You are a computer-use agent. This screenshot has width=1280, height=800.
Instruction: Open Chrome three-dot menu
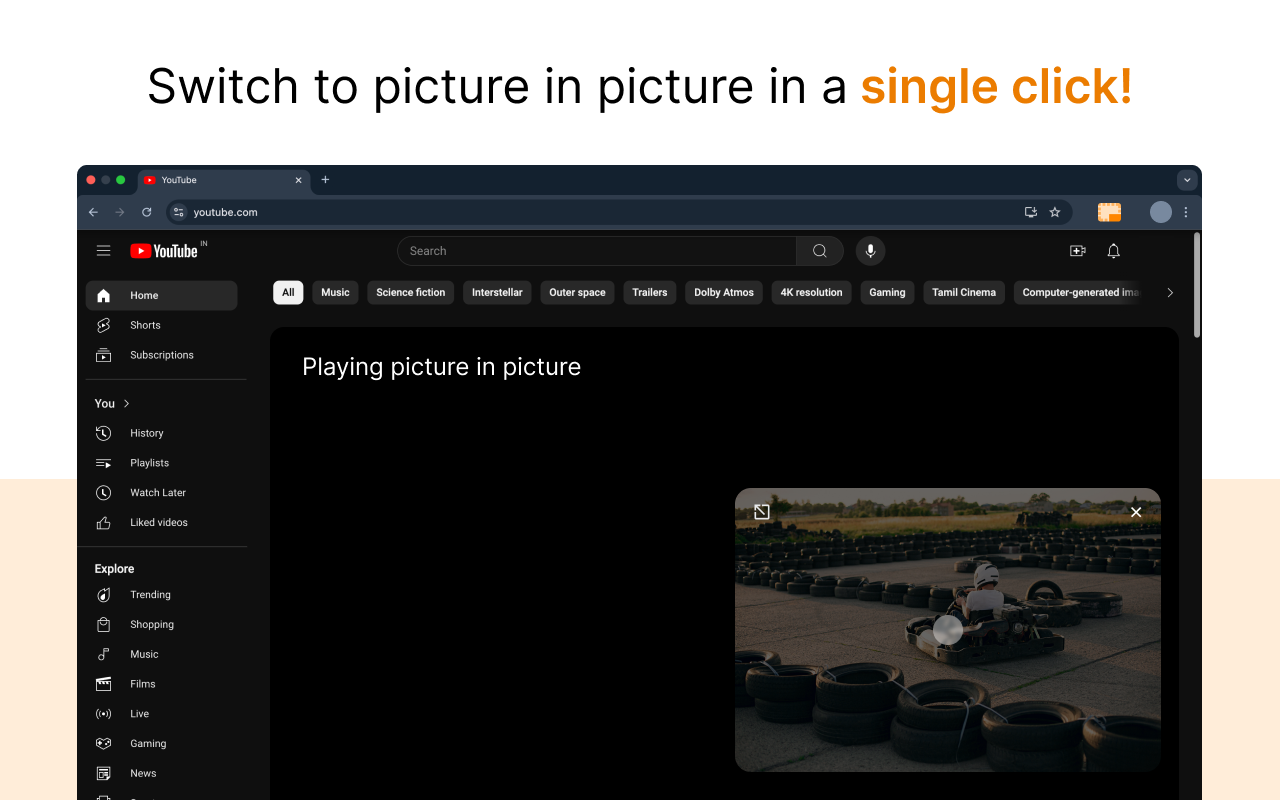[x=1186, y=212]
